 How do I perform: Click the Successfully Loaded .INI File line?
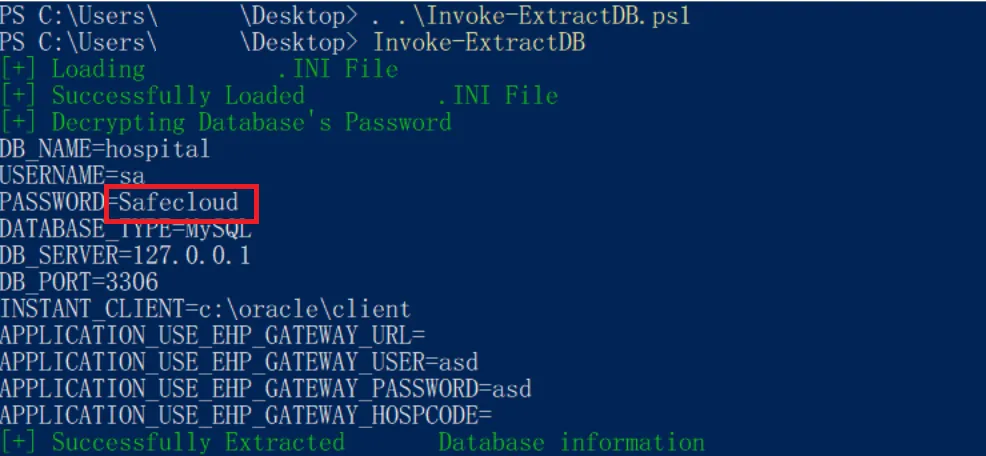click(x=279, y=96)
